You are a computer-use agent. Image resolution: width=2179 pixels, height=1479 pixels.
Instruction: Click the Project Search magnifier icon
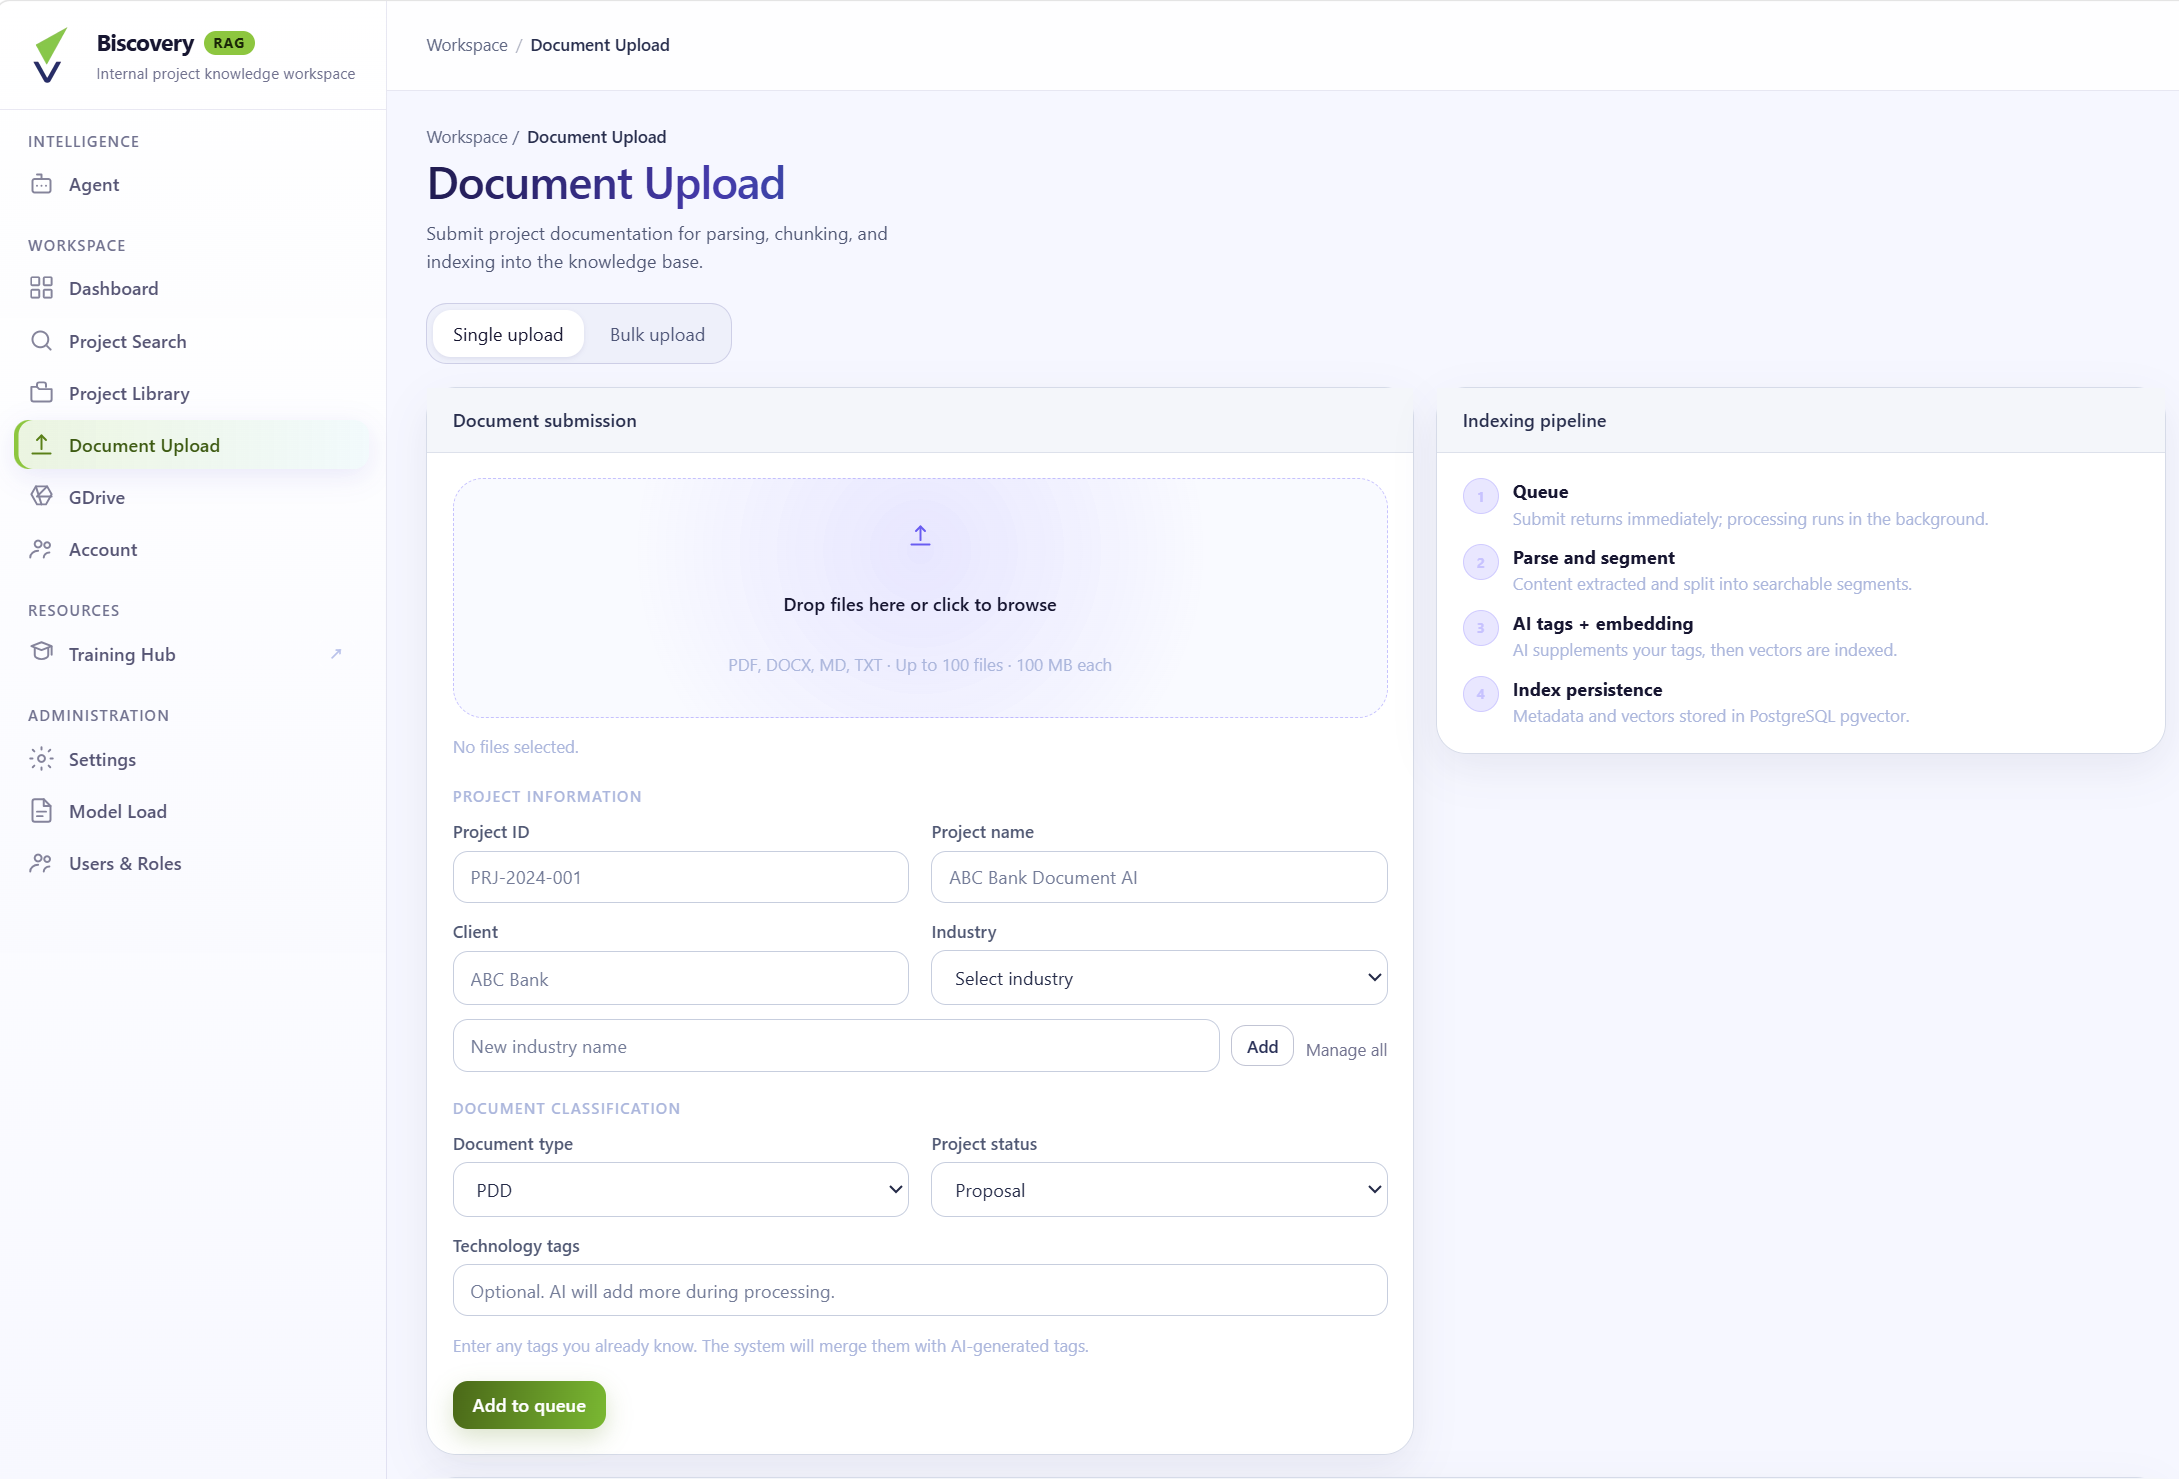point(41,341)
